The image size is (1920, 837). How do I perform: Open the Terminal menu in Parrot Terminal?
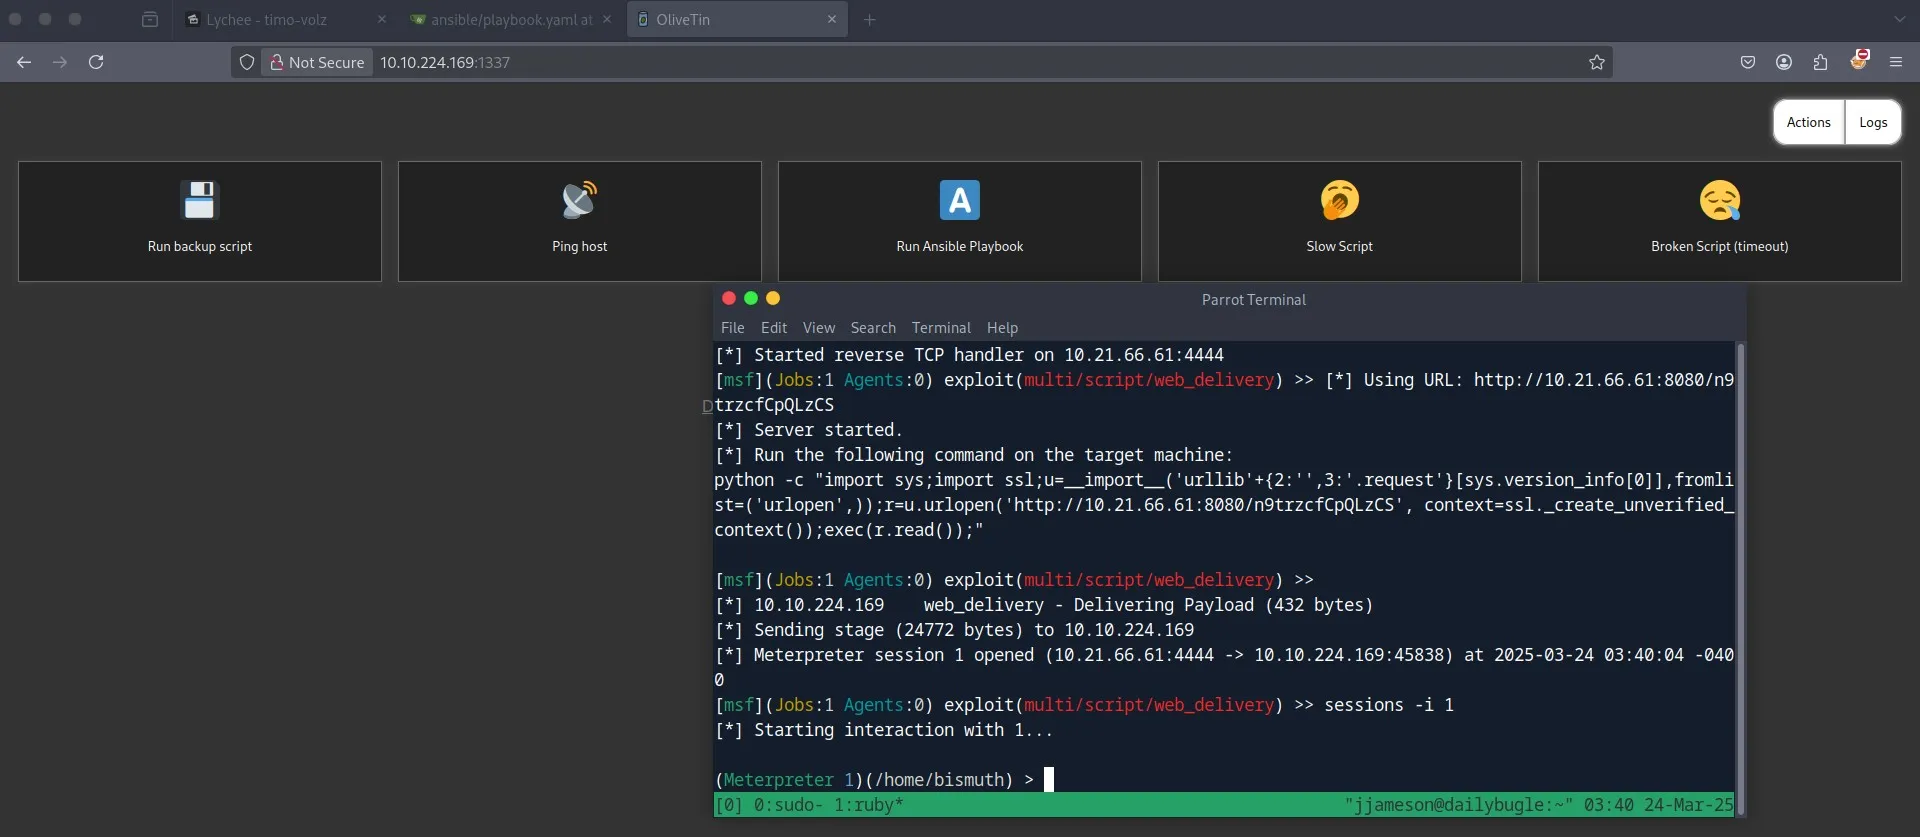[x=941, y=328]
